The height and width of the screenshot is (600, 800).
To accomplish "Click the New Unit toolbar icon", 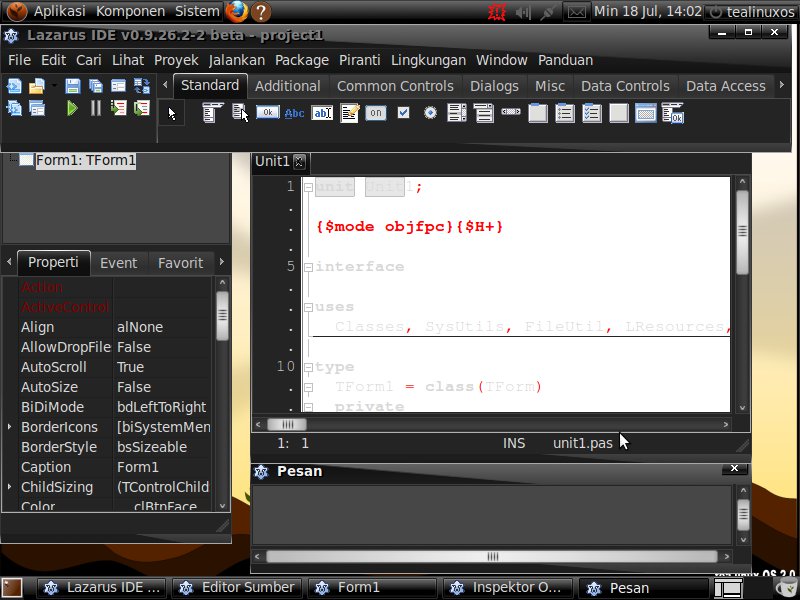I will click(x=14, y=86).
